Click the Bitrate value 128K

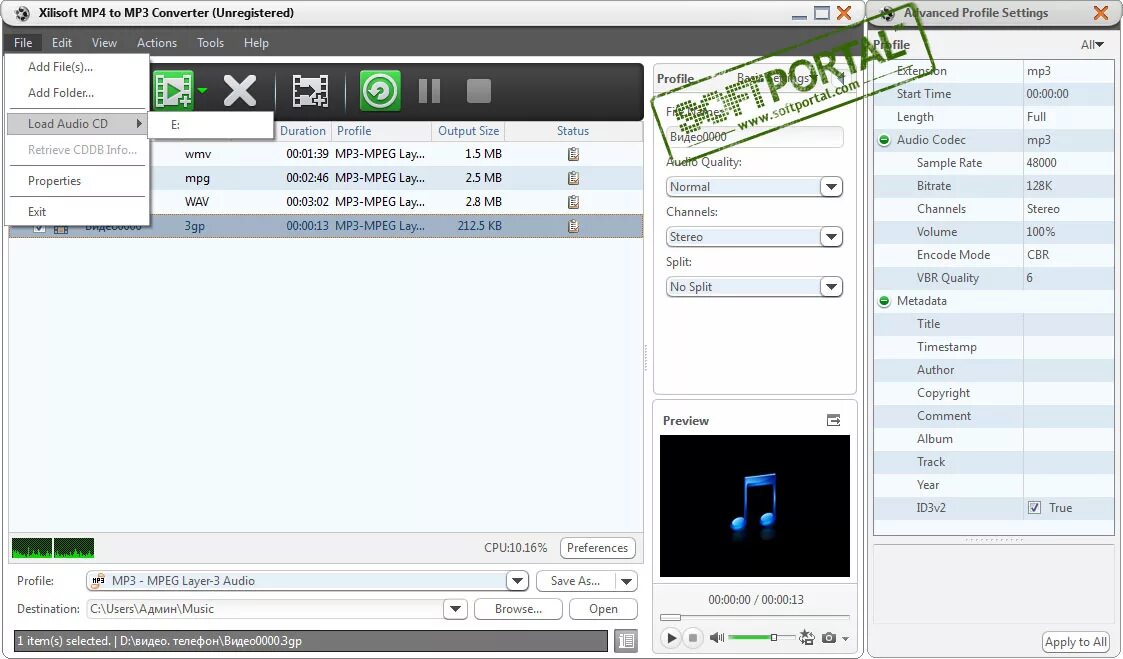point(1039,186)
